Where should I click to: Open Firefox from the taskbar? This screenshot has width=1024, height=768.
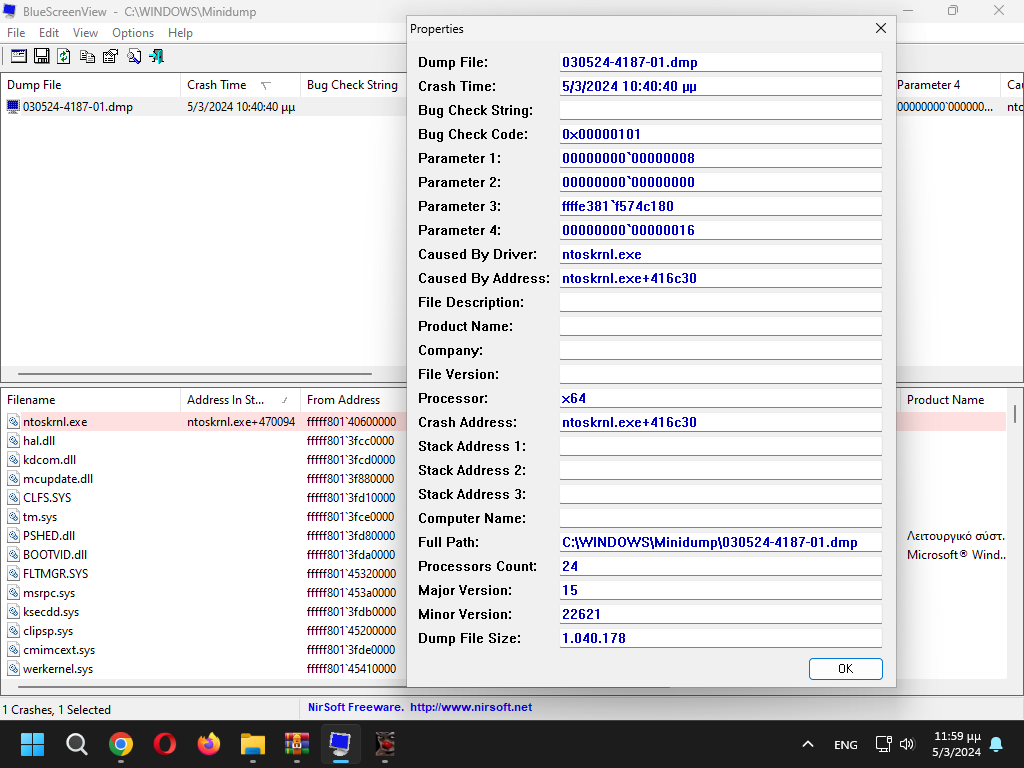click(208, 744)
